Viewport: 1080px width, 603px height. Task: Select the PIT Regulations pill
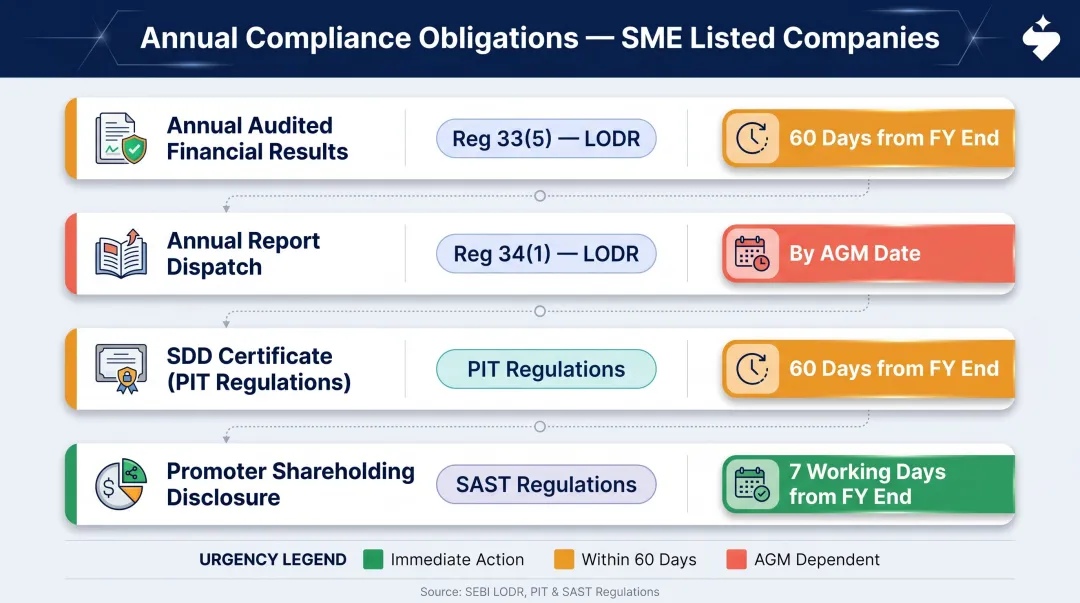[x=546, y=369]
